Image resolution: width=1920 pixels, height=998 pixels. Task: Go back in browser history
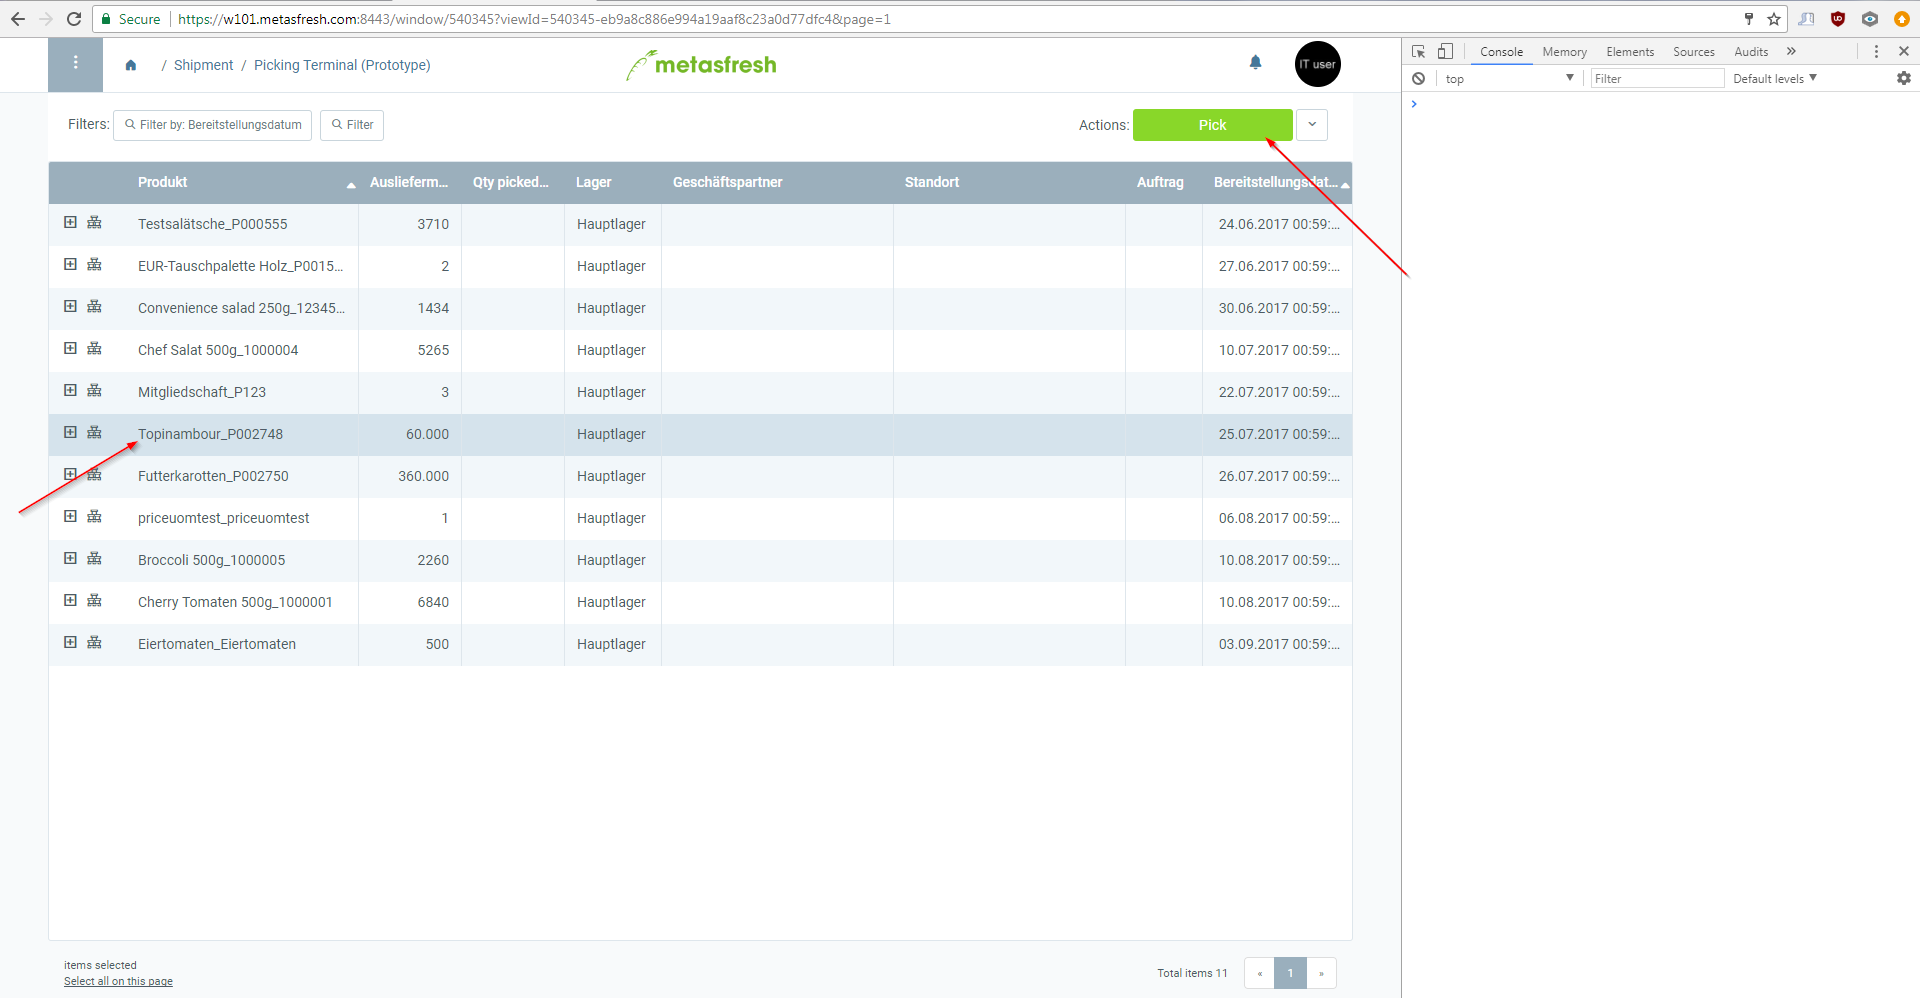[x=18, y=19]
